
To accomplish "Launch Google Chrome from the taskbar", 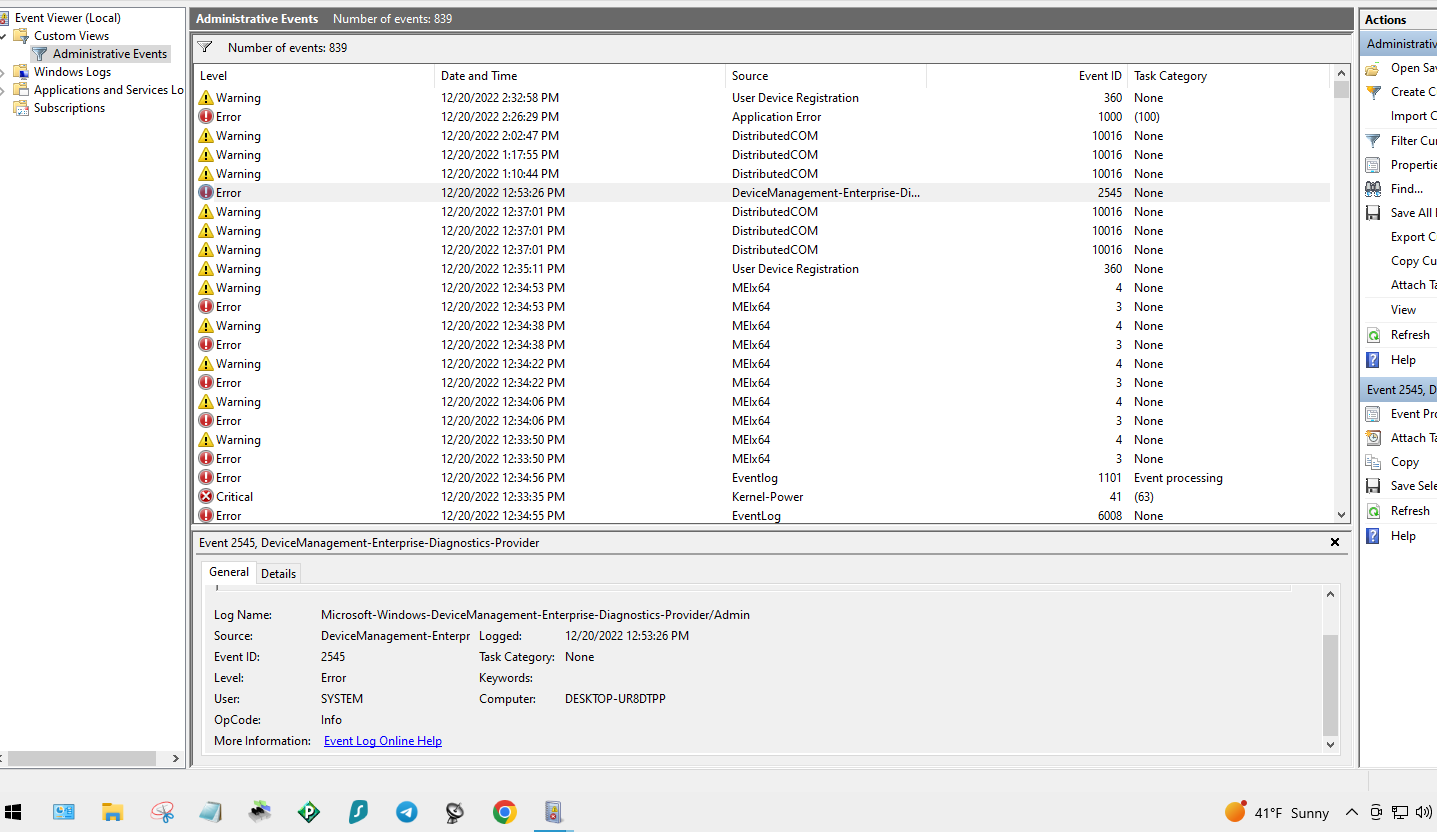I will (504, 812).
